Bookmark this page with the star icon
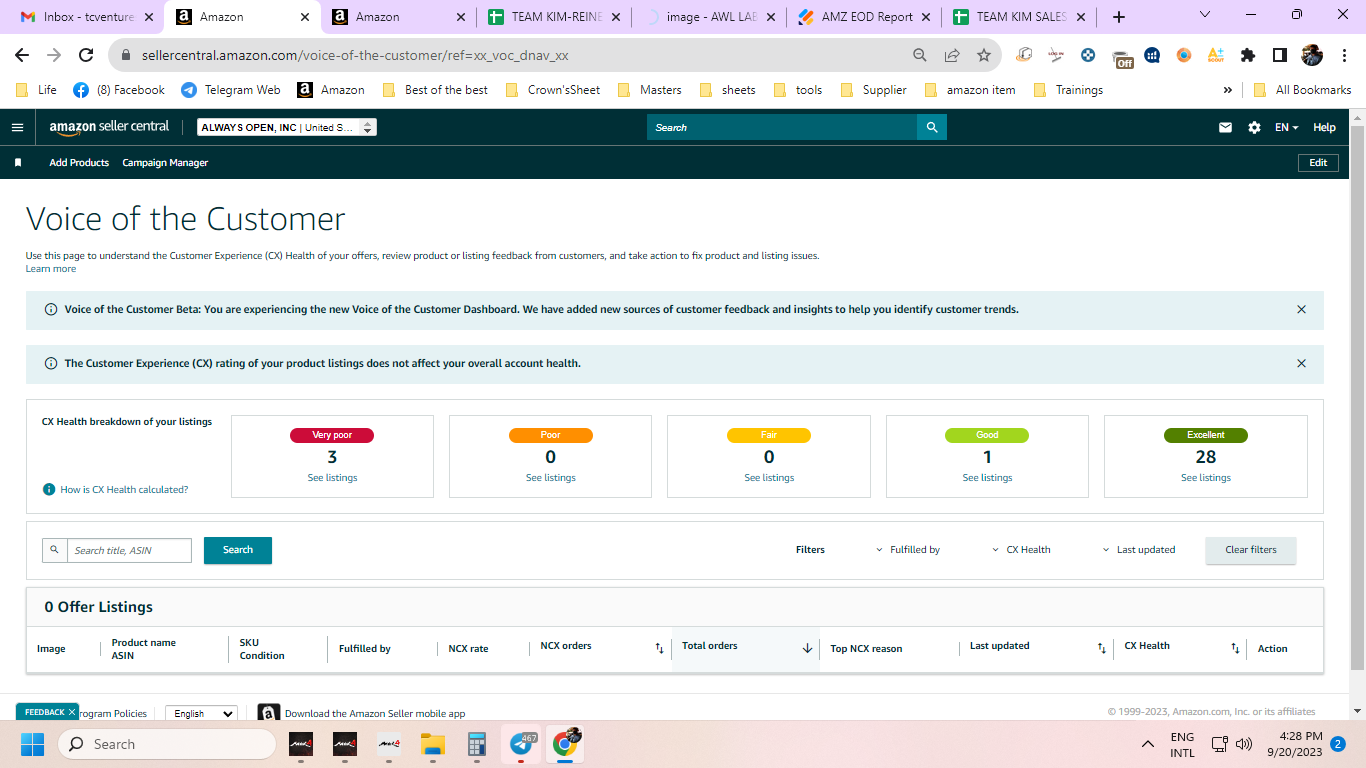Screen dimensions: 1366x768 [x=984, y=56]
